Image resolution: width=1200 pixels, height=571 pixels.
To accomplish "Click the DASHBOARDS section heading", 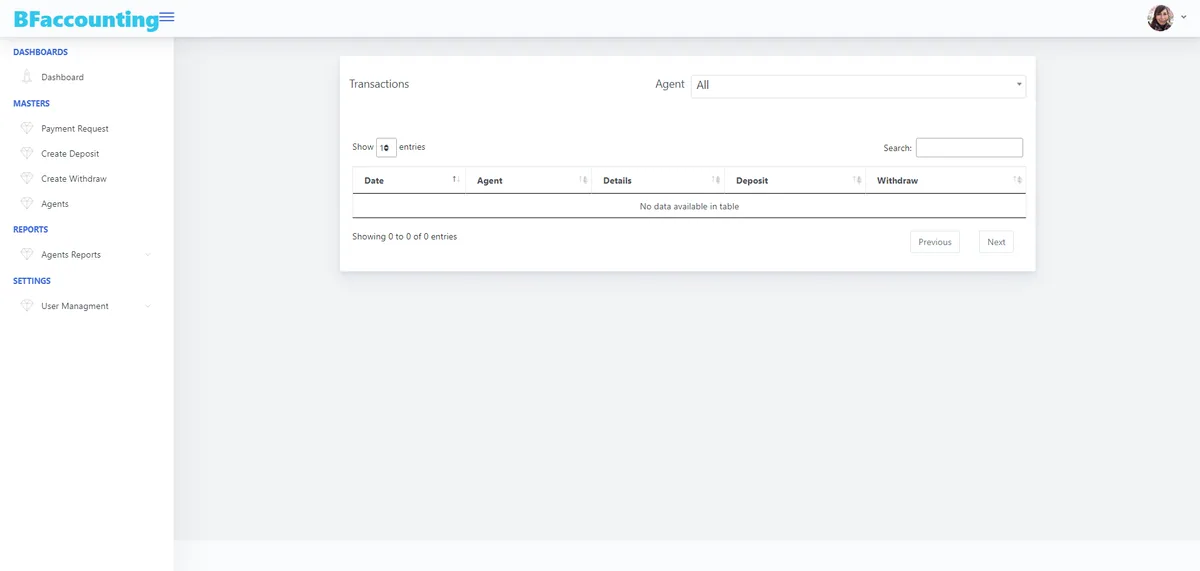I will pyautogui.click(x=40, y=52).
